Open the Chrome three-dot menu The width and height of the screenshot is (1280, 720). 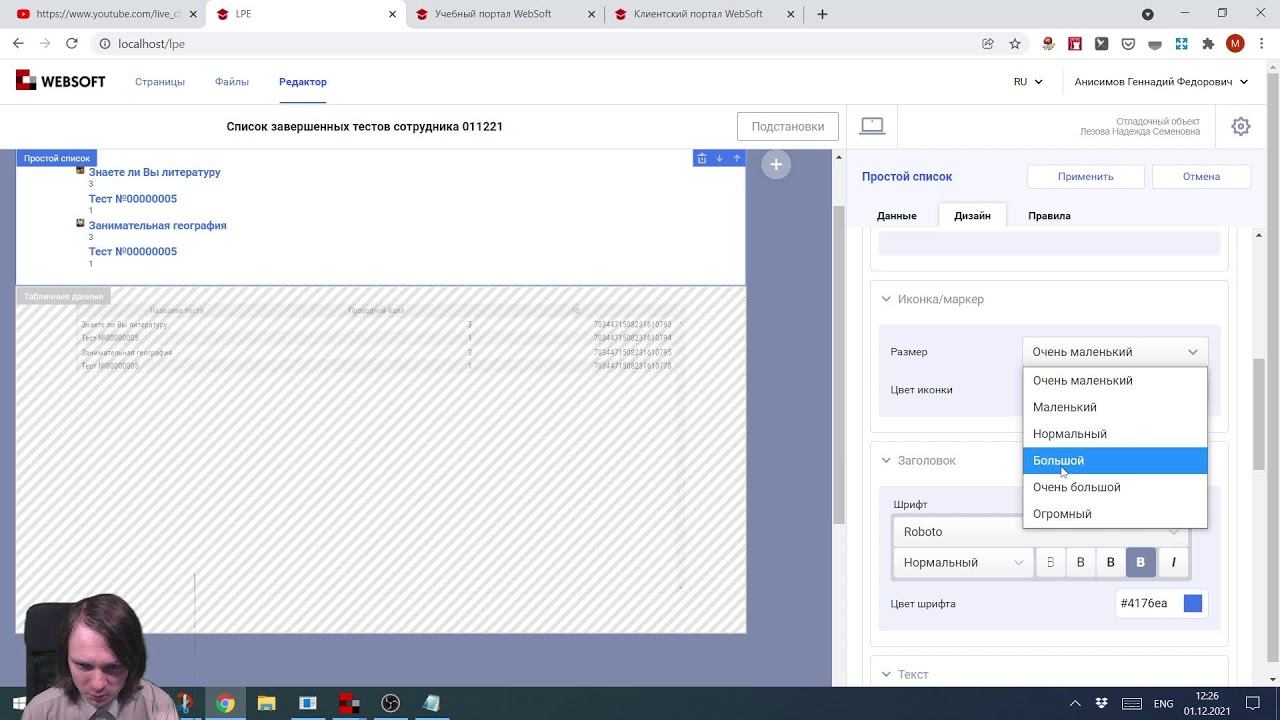click(1262, 43)
